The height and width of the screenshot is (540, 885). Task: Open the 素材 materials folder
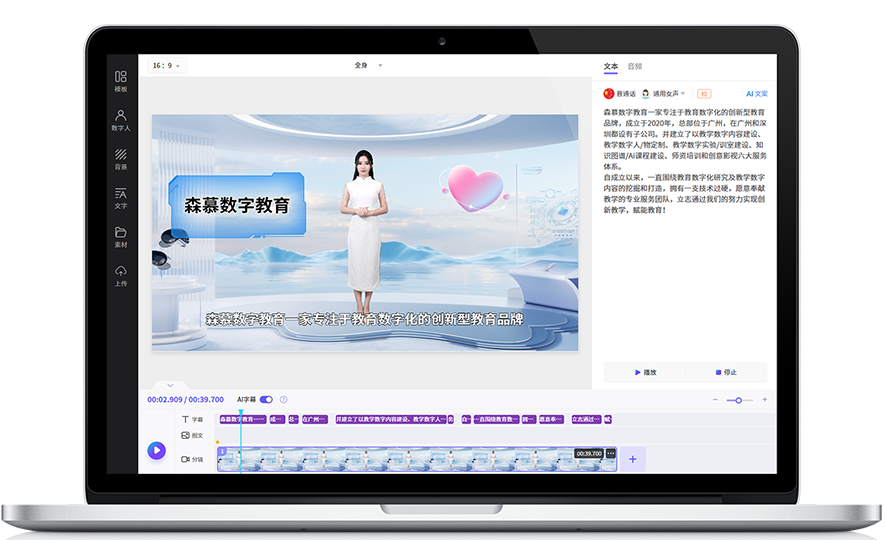pyautogui.click(x=121, y=236)
